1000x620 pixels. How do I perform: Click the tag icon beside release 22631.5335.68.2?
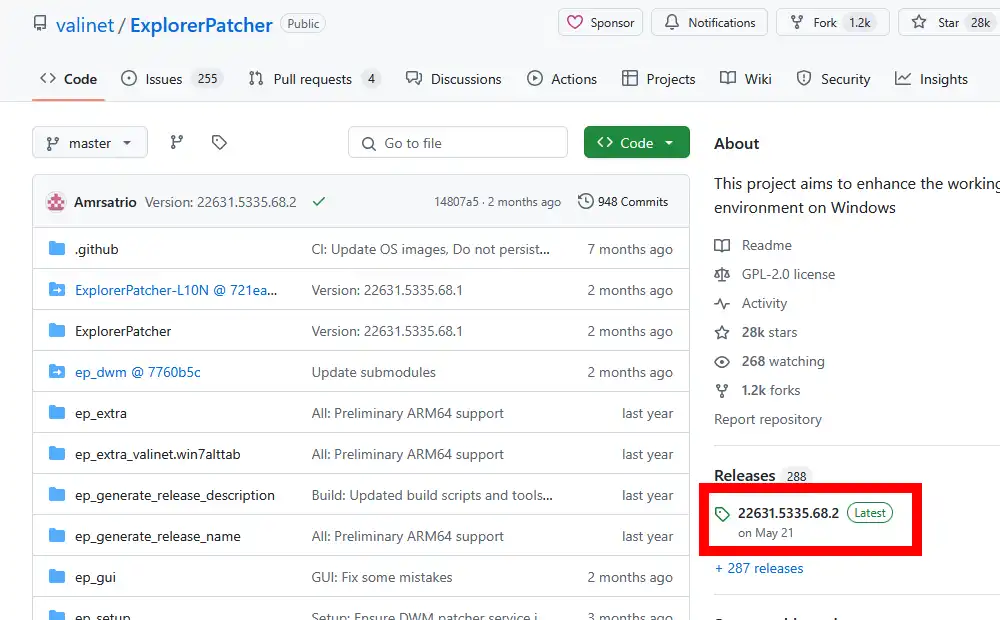722,514
